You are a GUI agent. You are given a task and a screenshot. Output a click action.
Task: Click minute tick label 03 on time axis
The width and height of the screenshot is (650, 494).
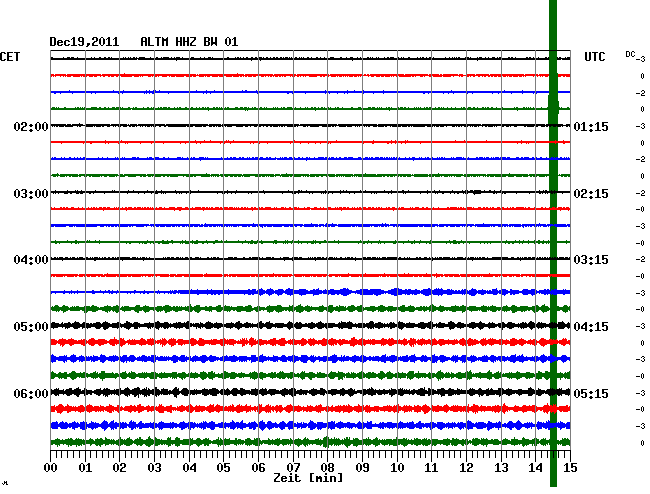tap(155, 468)
